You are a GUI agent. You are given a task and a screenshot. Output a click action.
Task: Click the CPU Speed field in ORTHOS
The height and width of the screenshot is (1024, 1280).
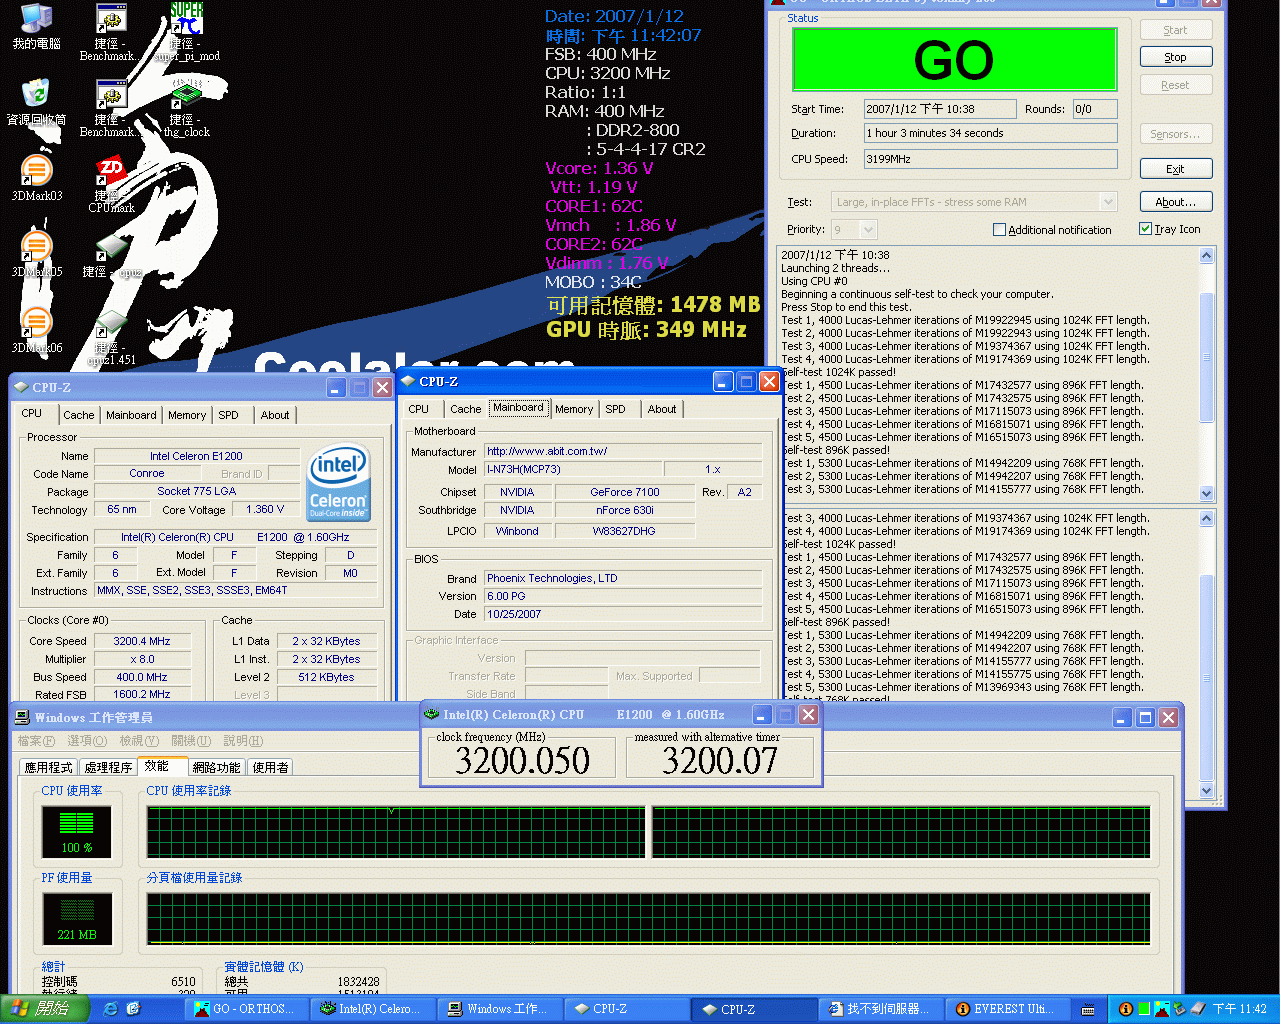point(990,159)
